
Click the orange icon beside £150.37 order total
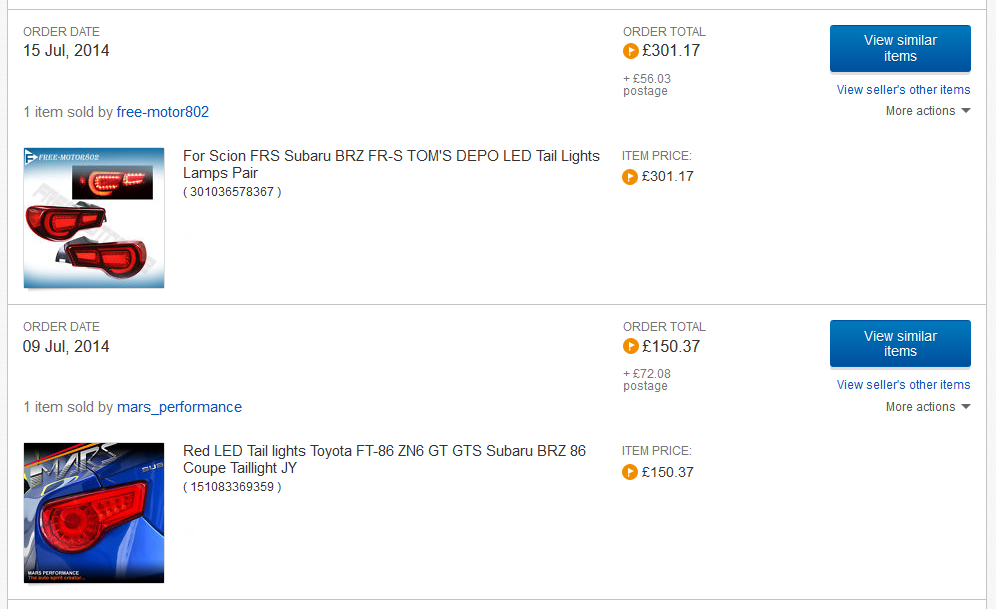630,346
